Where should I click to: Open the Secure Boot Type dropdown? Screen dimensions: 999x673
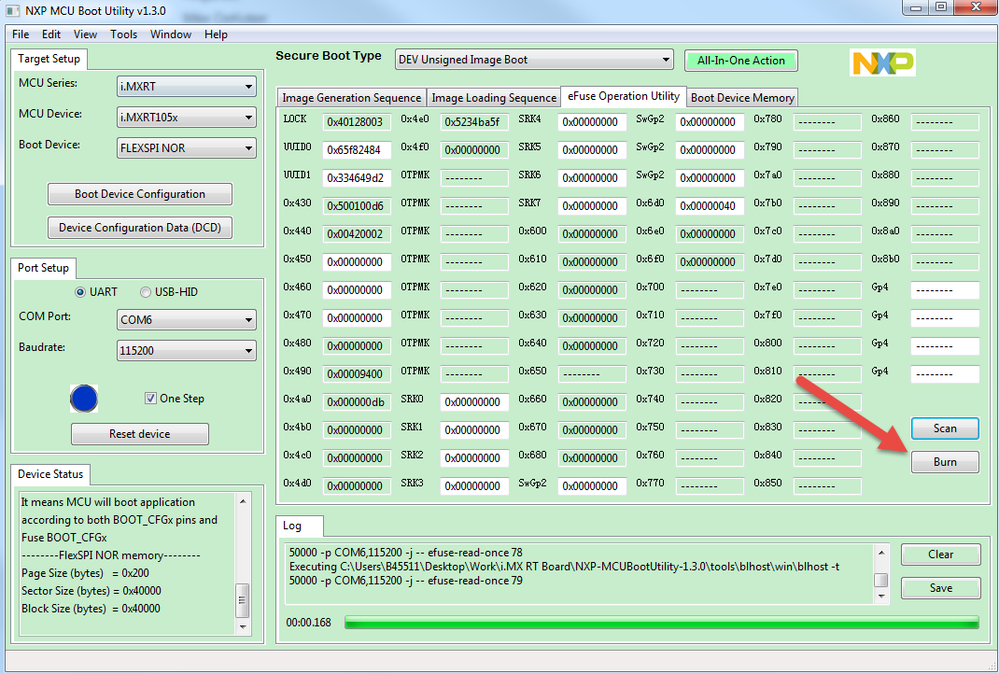pyautogui.click(x=533, y=60)
